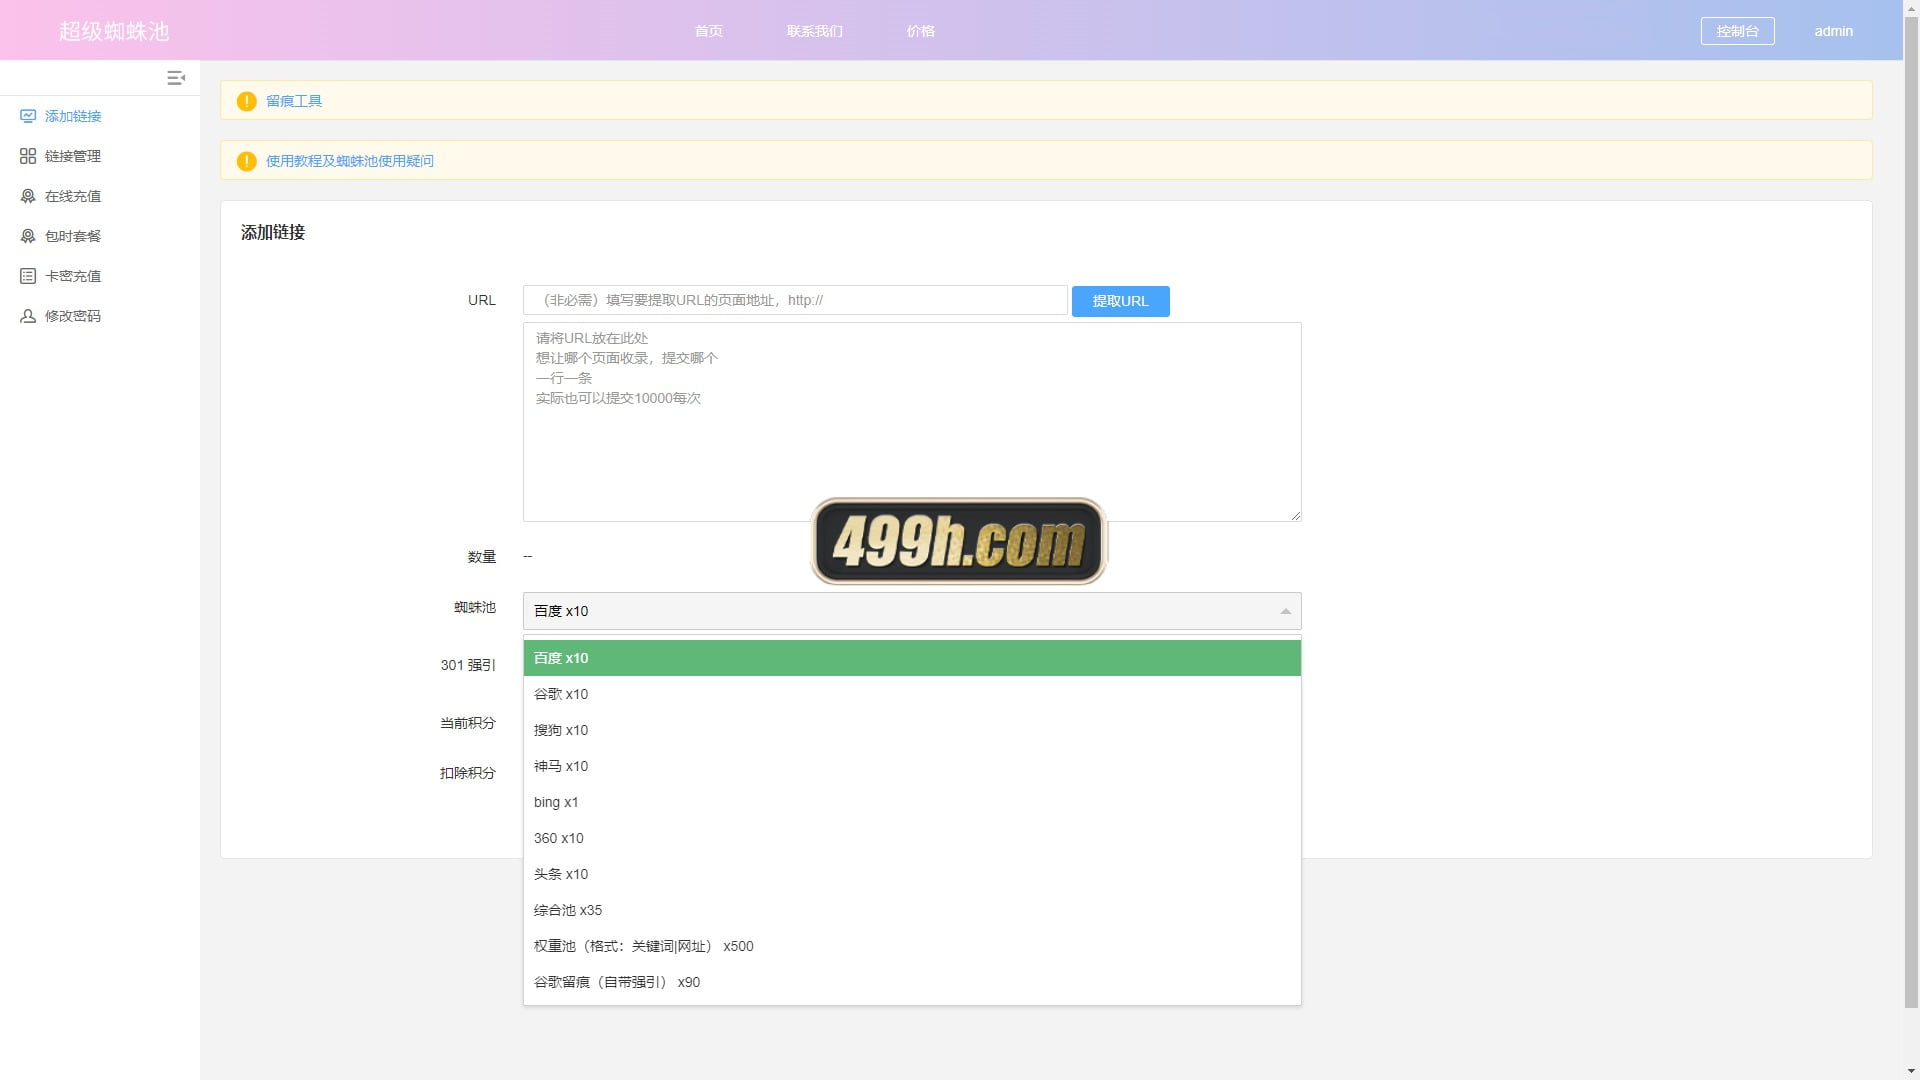Image resolution: width=1920 pixels, height=1080 pixels.
Task: Choose 神马 x10 from dropdown list
Action: [912, 766]
